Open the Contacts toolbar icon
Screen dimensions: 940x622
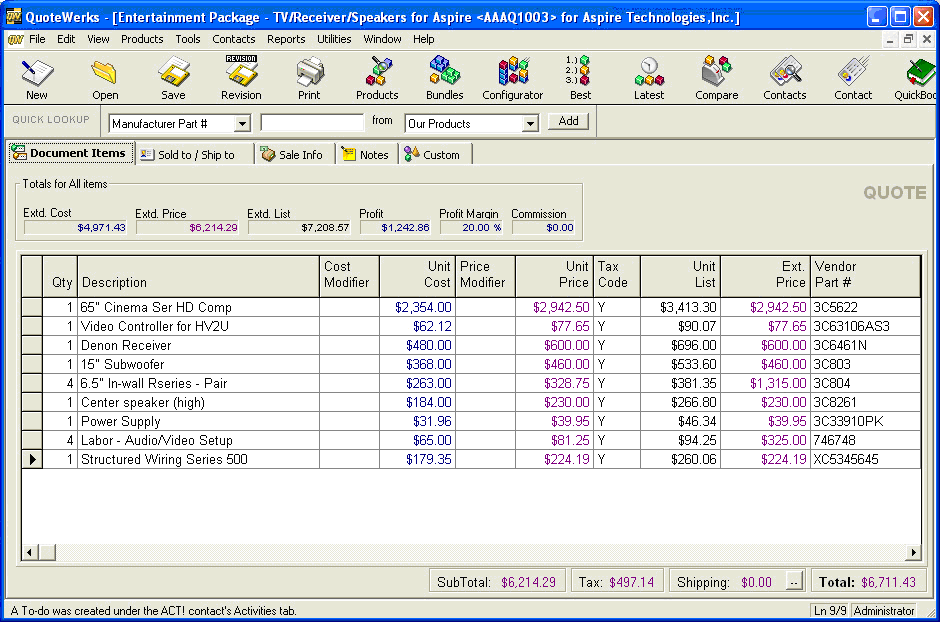click(784, 77)
